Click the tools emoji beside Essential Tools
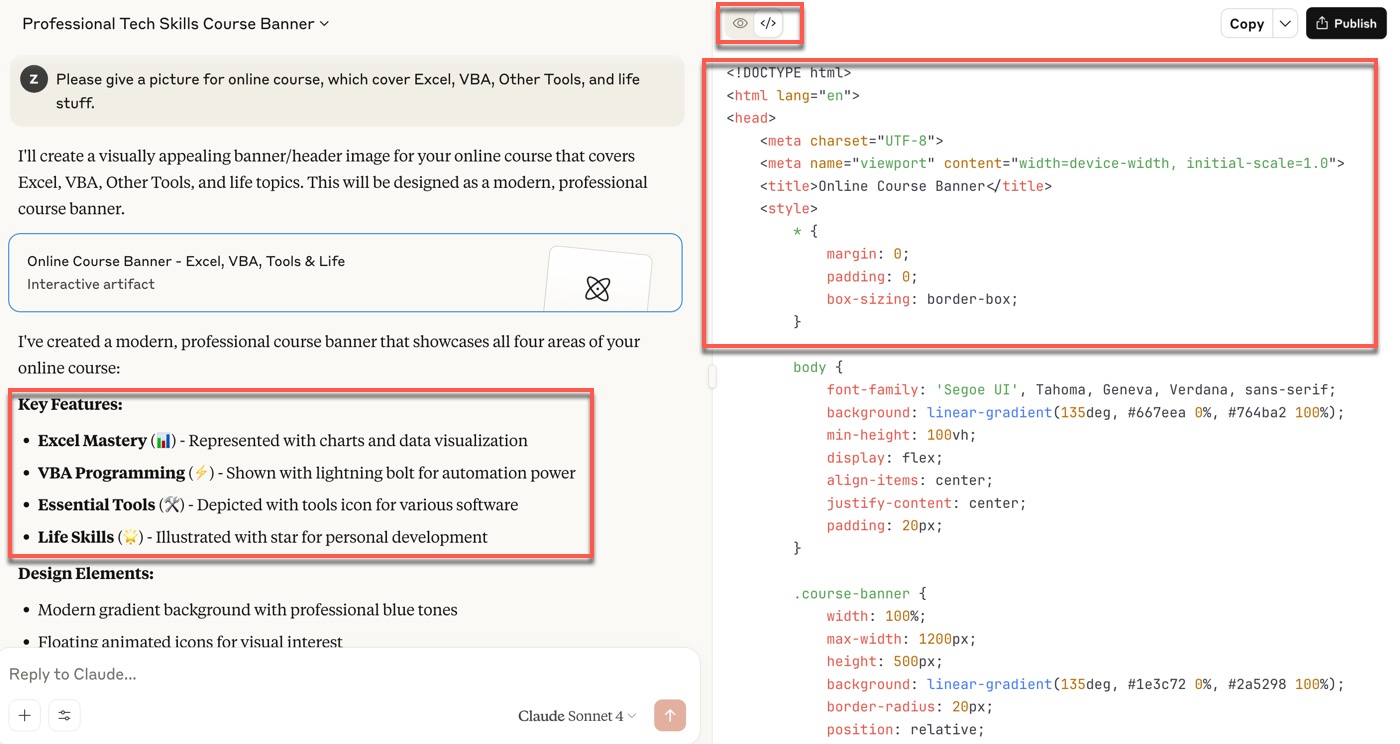This screenshot has width=1400, height=744. pos(172,505)
